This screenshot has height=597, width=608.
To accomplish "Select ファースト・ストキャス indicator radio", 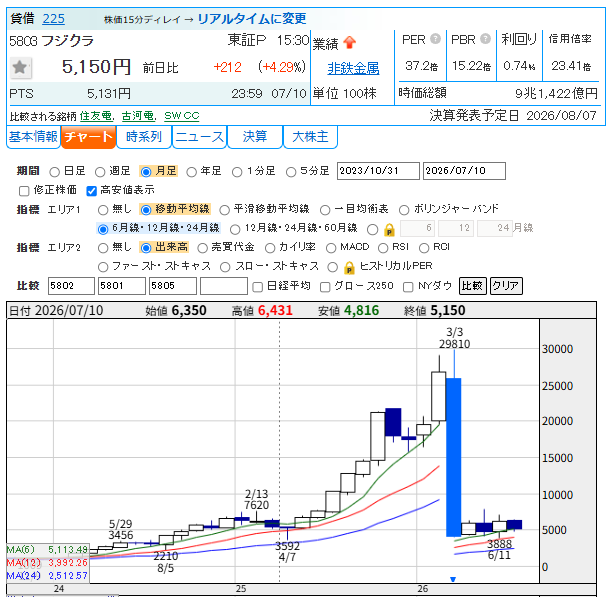I will pos(103,267).
